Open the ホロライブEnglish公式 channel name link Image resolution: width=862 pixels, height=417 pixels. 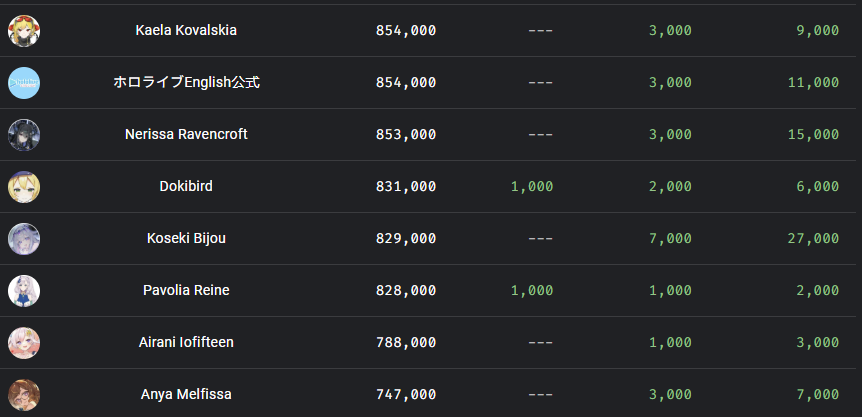pyautogui.click(x=186, y=83)
